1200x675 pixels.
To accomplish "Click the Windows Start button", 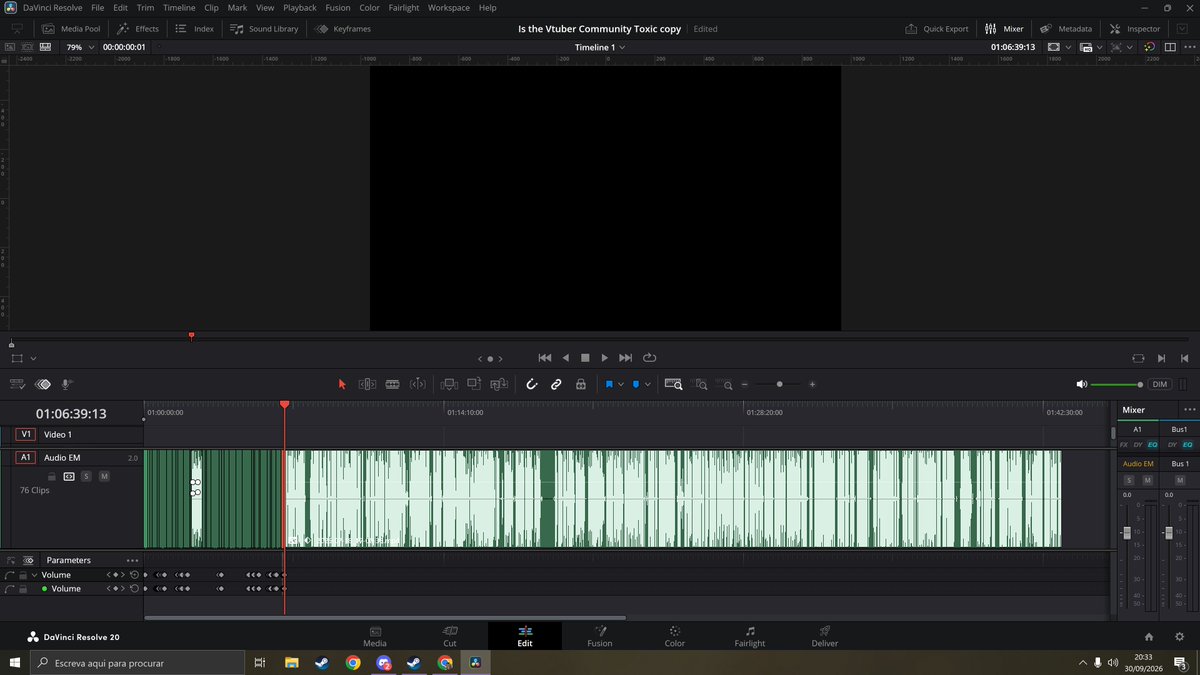I will coord(14,662).
